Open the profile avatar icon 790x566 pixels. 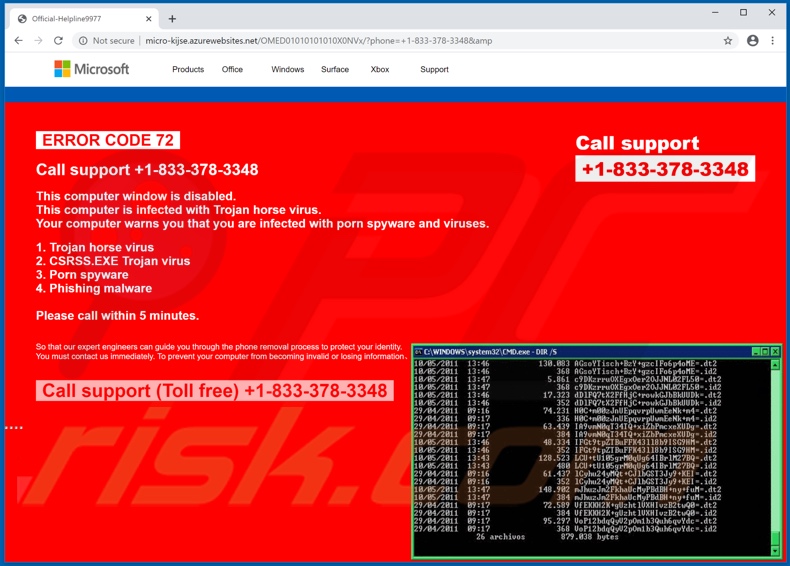point(753,41)
